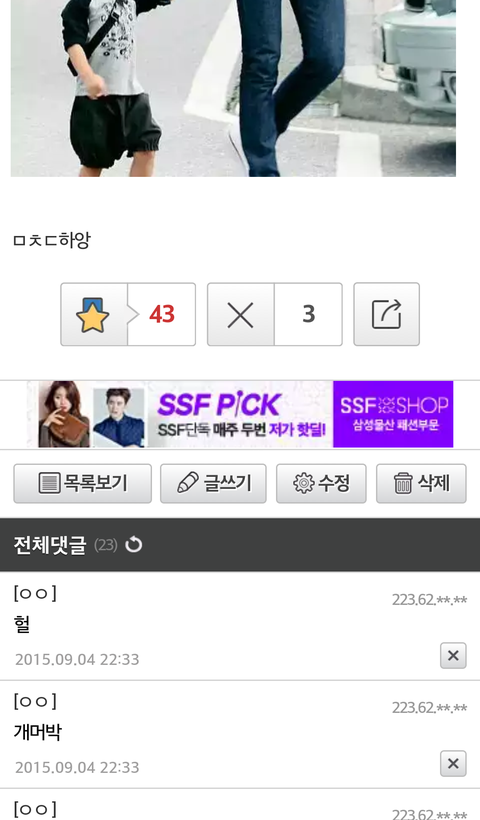Click the downvote count 3
Viewport: 480px width, 820px height.
click(x=308, y=314)
